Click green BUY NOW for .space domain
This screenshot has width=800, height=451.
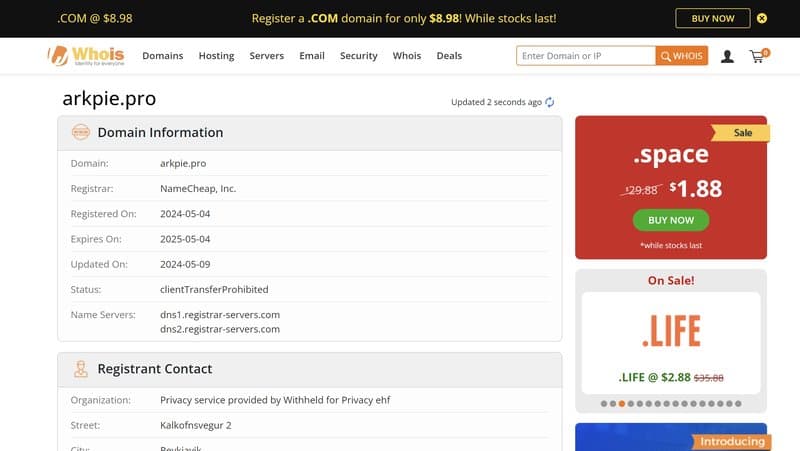pyautogui.click(x=670, y=220)
